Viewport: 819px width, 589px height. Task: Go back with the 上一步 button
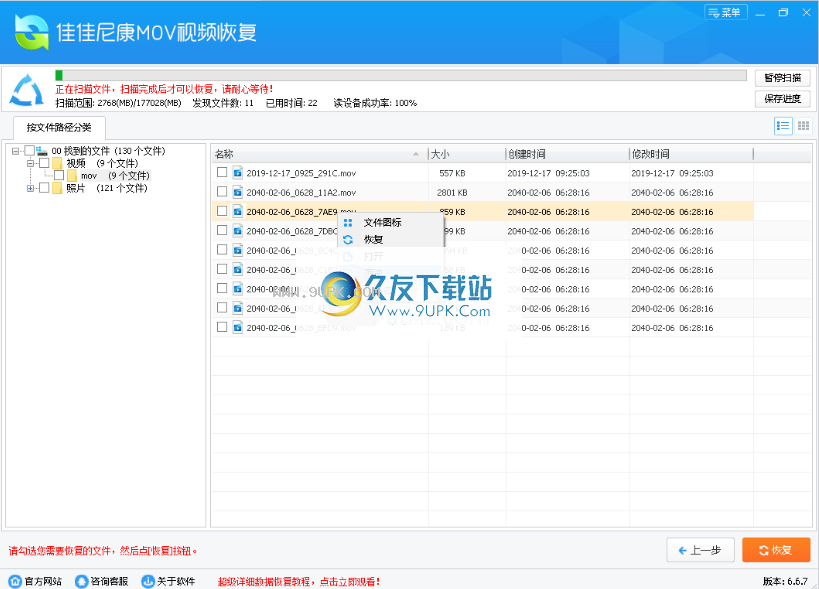point(700,550)
